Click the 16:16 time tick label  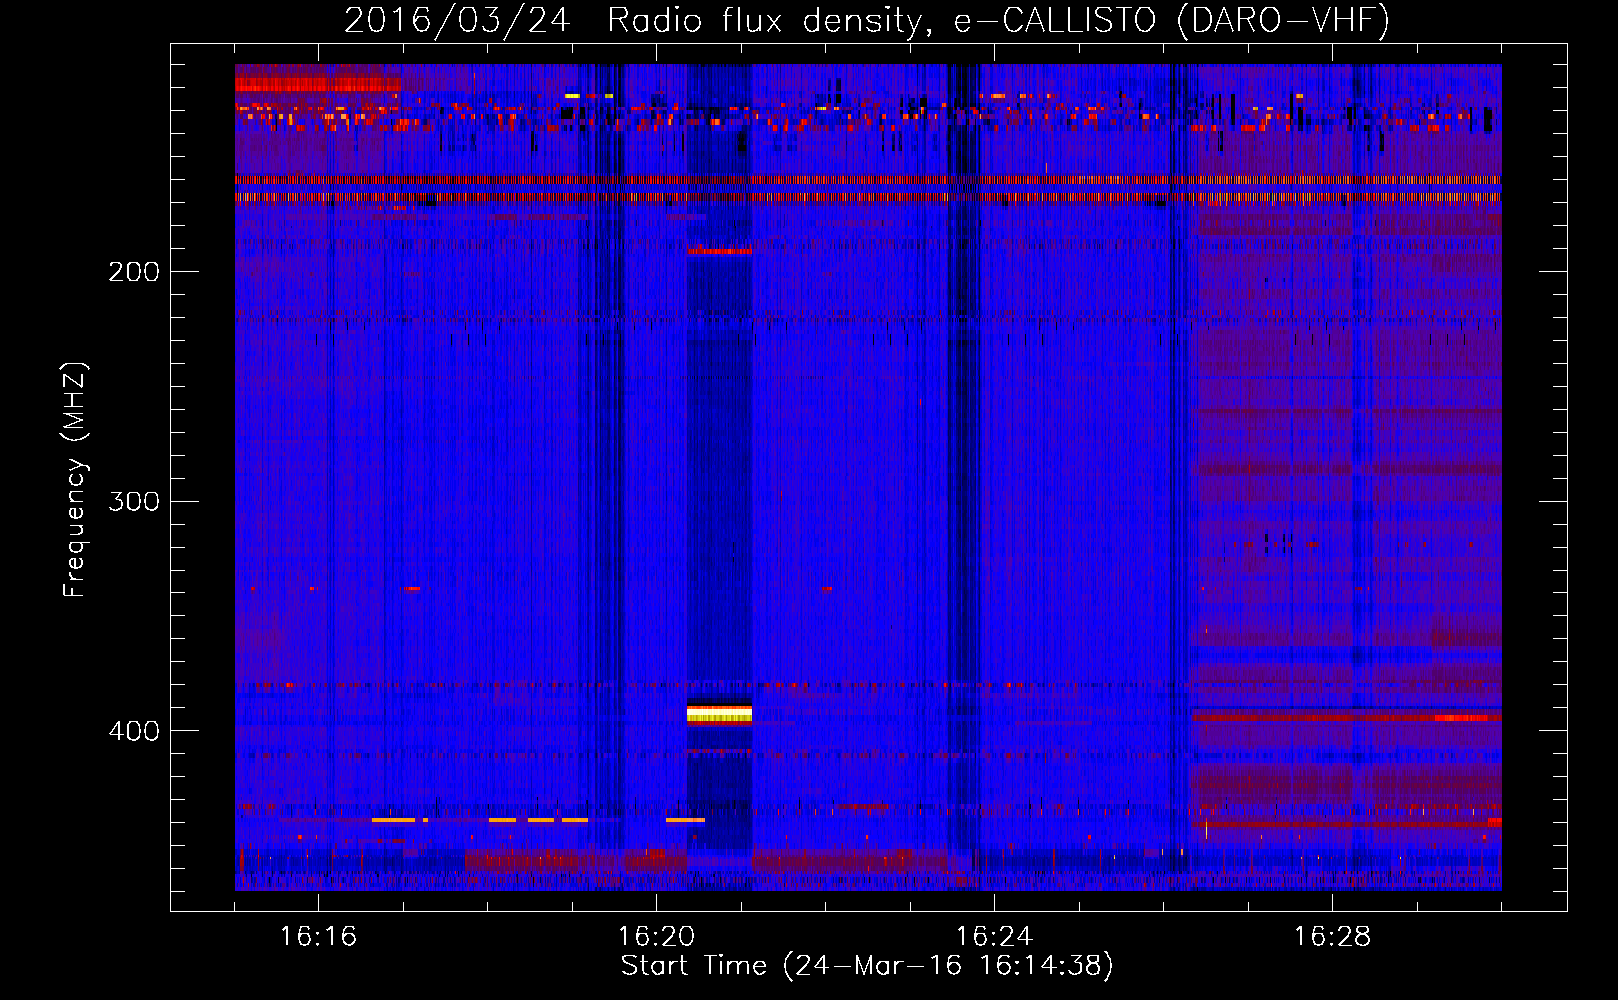[x=318, y=937]
